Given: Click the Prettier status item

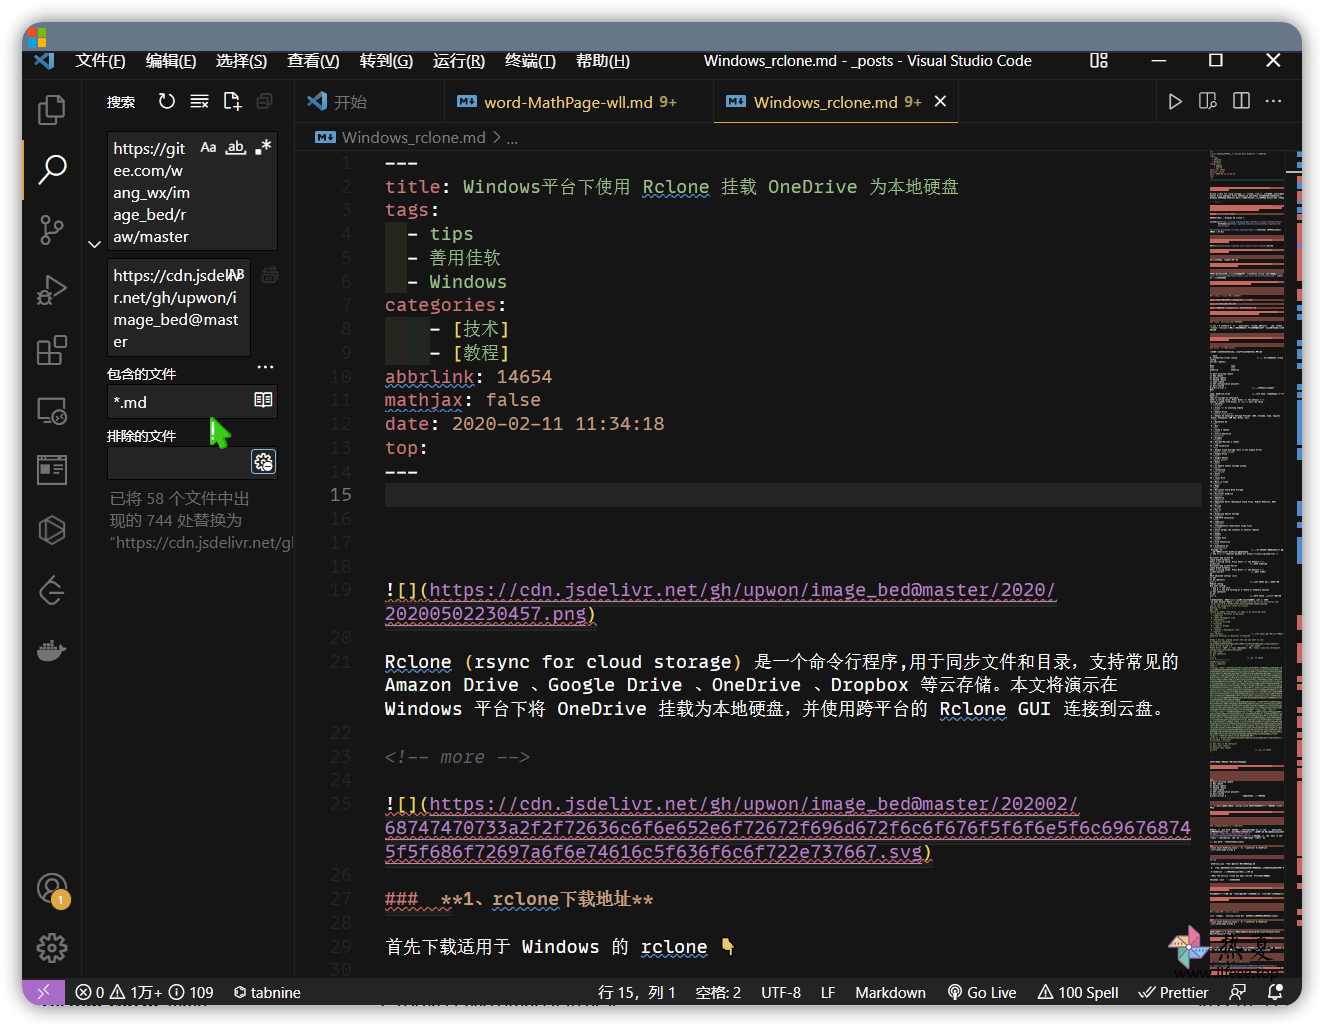Looking at the screenshot, I should pyautogui.click(x=1174, y=992).
